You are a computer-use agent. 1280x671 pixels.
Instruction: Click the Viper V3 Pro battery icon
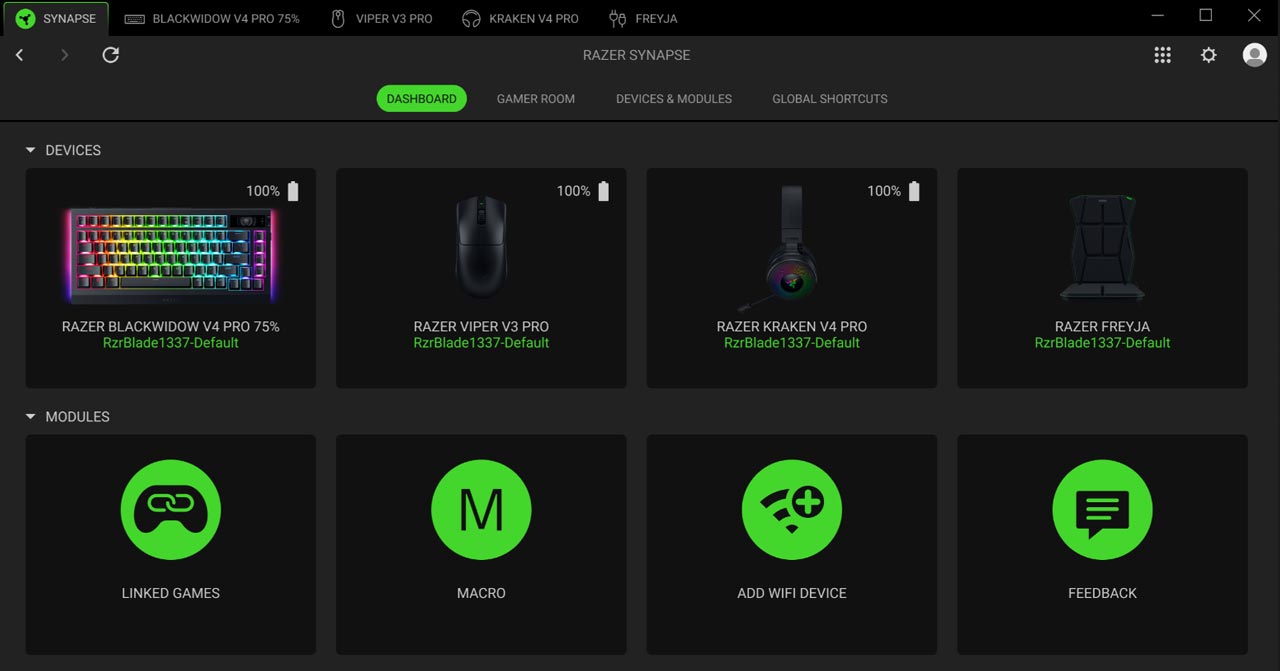pos(603,191)
